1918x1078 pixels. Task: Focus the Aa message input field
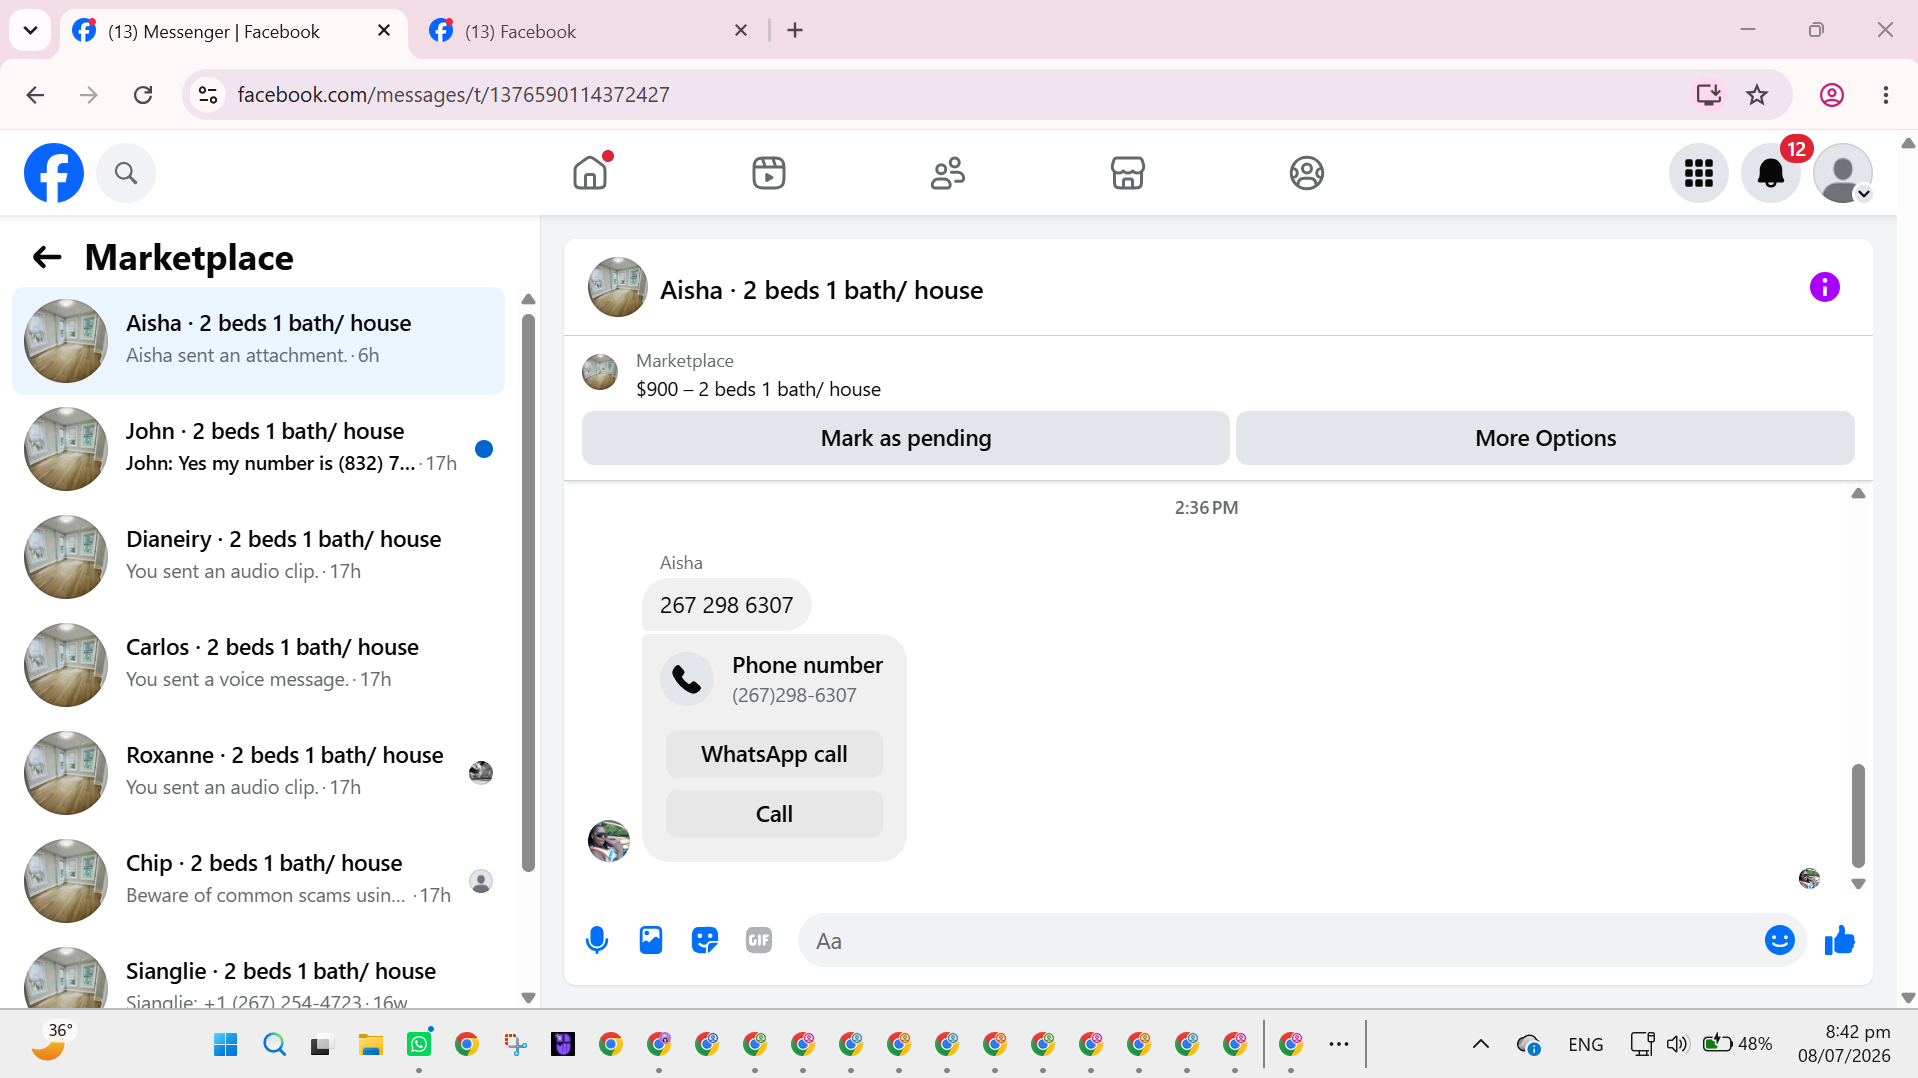click(x=1280, y=941)
